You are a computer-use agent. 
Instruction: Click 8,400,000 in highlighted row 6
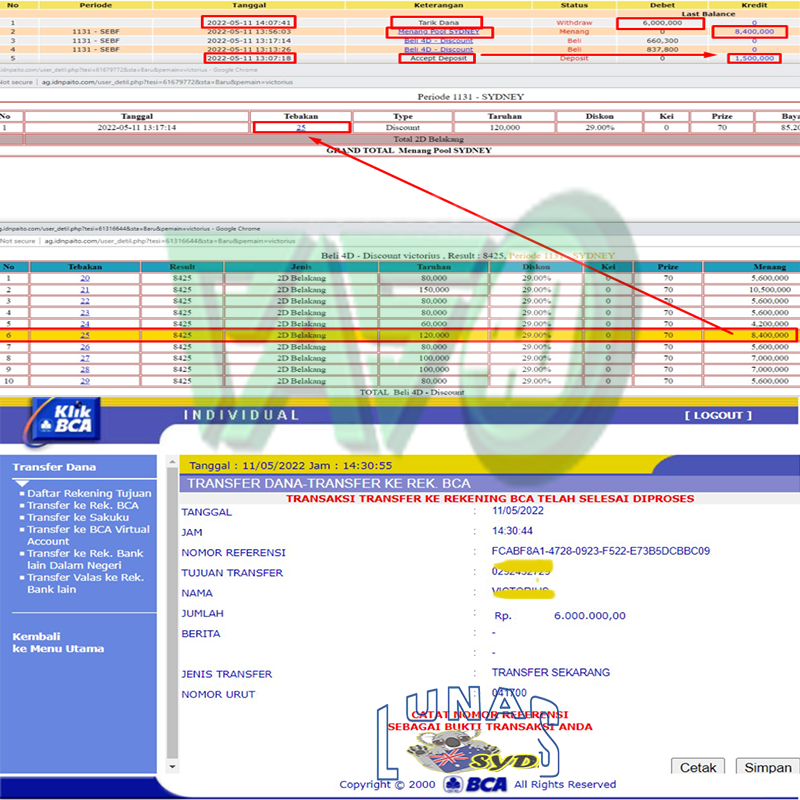[x=769, y=335]
